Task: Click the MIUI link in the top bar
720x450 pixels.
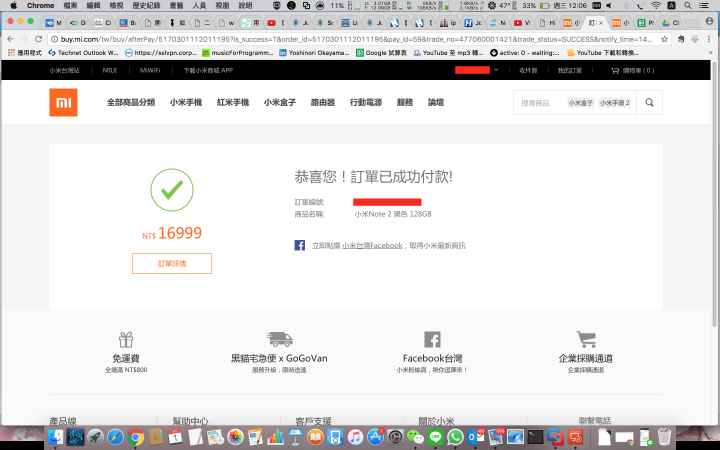Action: click(110, 70)
